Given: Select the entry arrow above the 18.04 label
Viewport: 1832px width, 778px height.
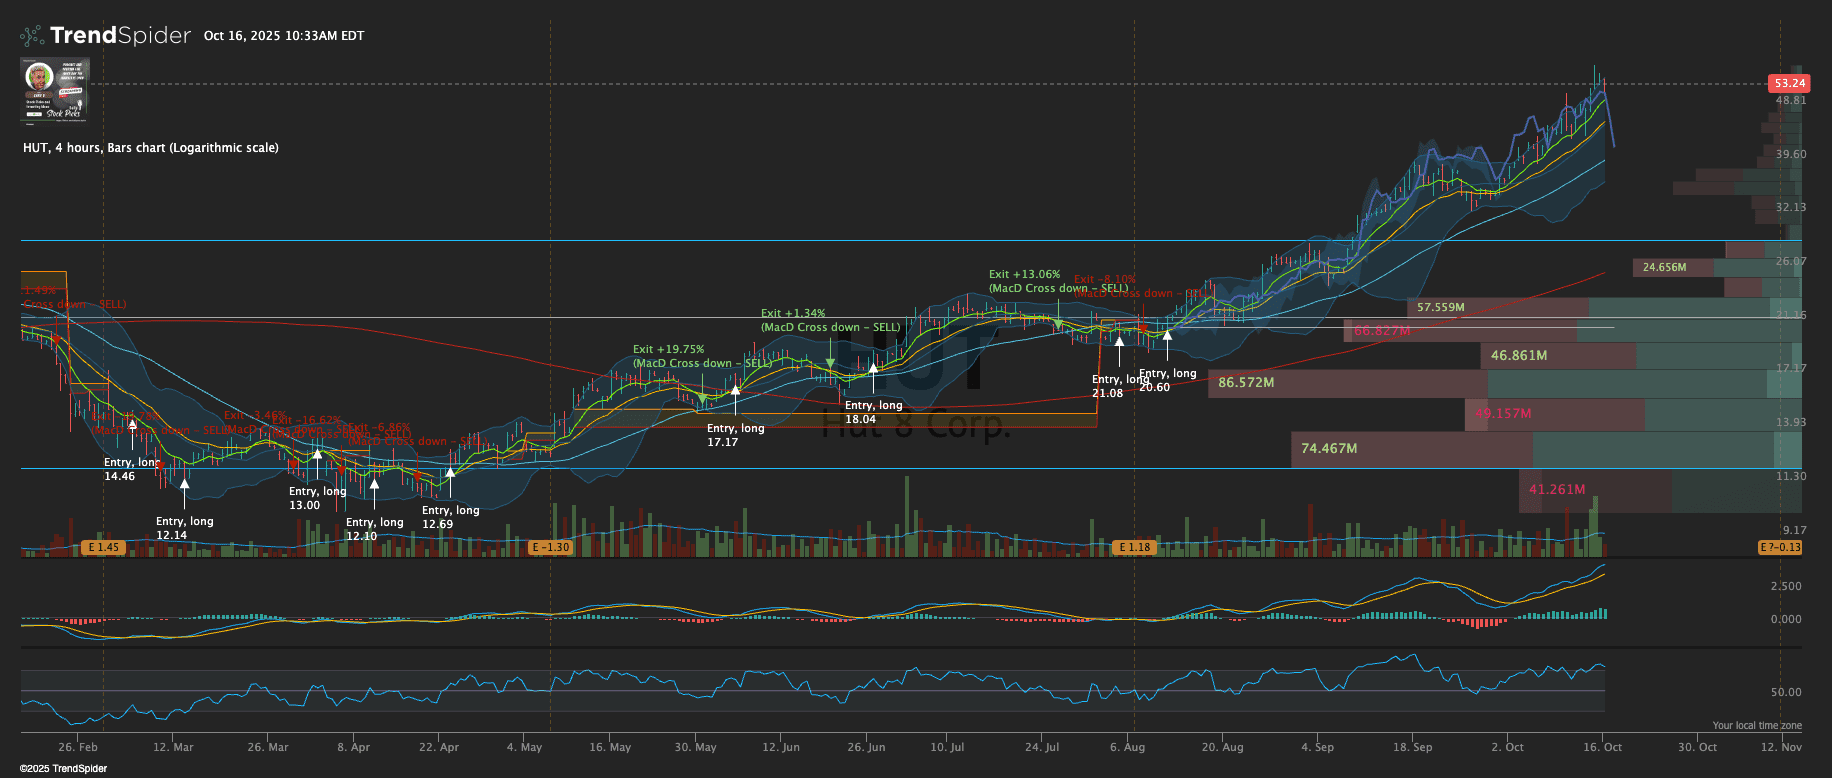Looking at the screenshot, I should [873, 368].
